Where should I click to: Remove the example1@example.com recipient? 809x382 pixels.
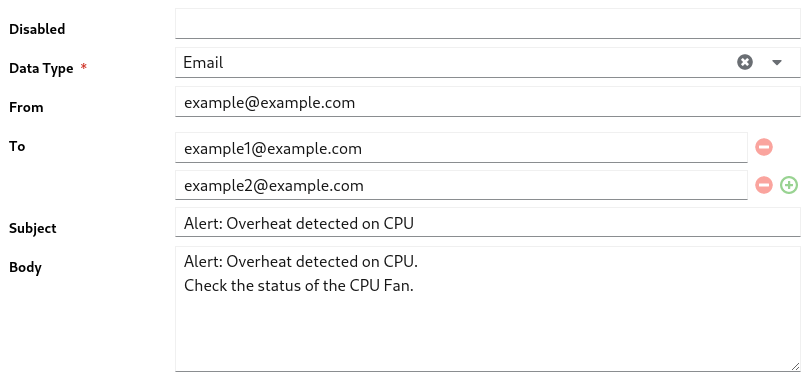click(764, 147)
